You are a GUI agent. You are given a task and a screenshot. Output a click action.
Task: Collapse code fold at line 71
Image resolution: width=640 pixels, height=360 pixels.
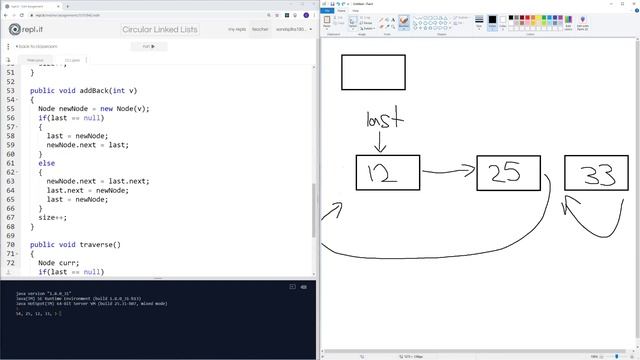pos(17,253)
